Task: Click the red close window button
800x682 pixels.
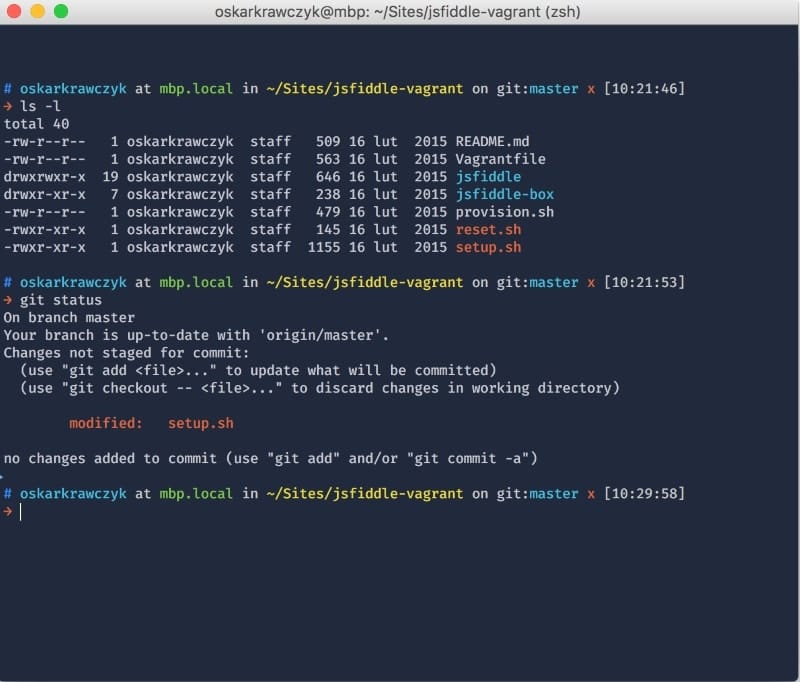Action: pyautogui.click(x=14, y=12)
